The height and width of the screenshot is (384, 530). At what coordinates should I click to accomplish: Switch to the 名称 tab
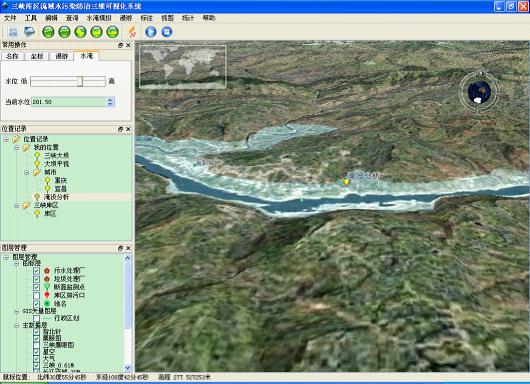[12, 56]
